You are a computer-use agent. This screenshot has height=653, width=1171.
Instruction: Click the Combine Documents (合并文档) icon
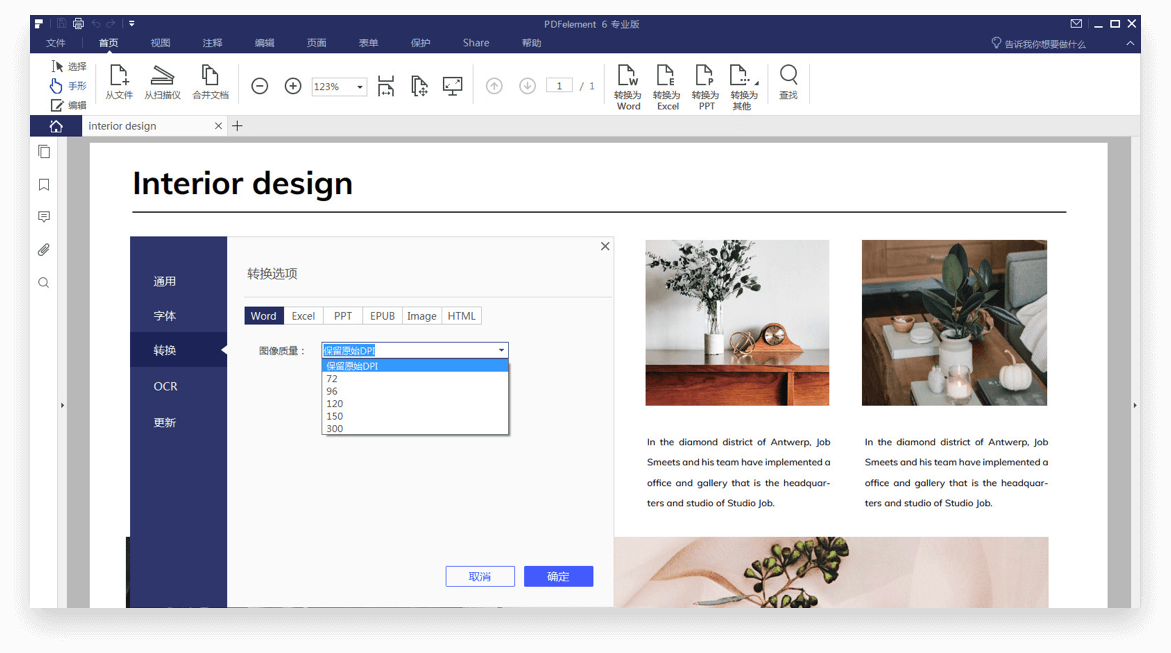pos(210,77)
